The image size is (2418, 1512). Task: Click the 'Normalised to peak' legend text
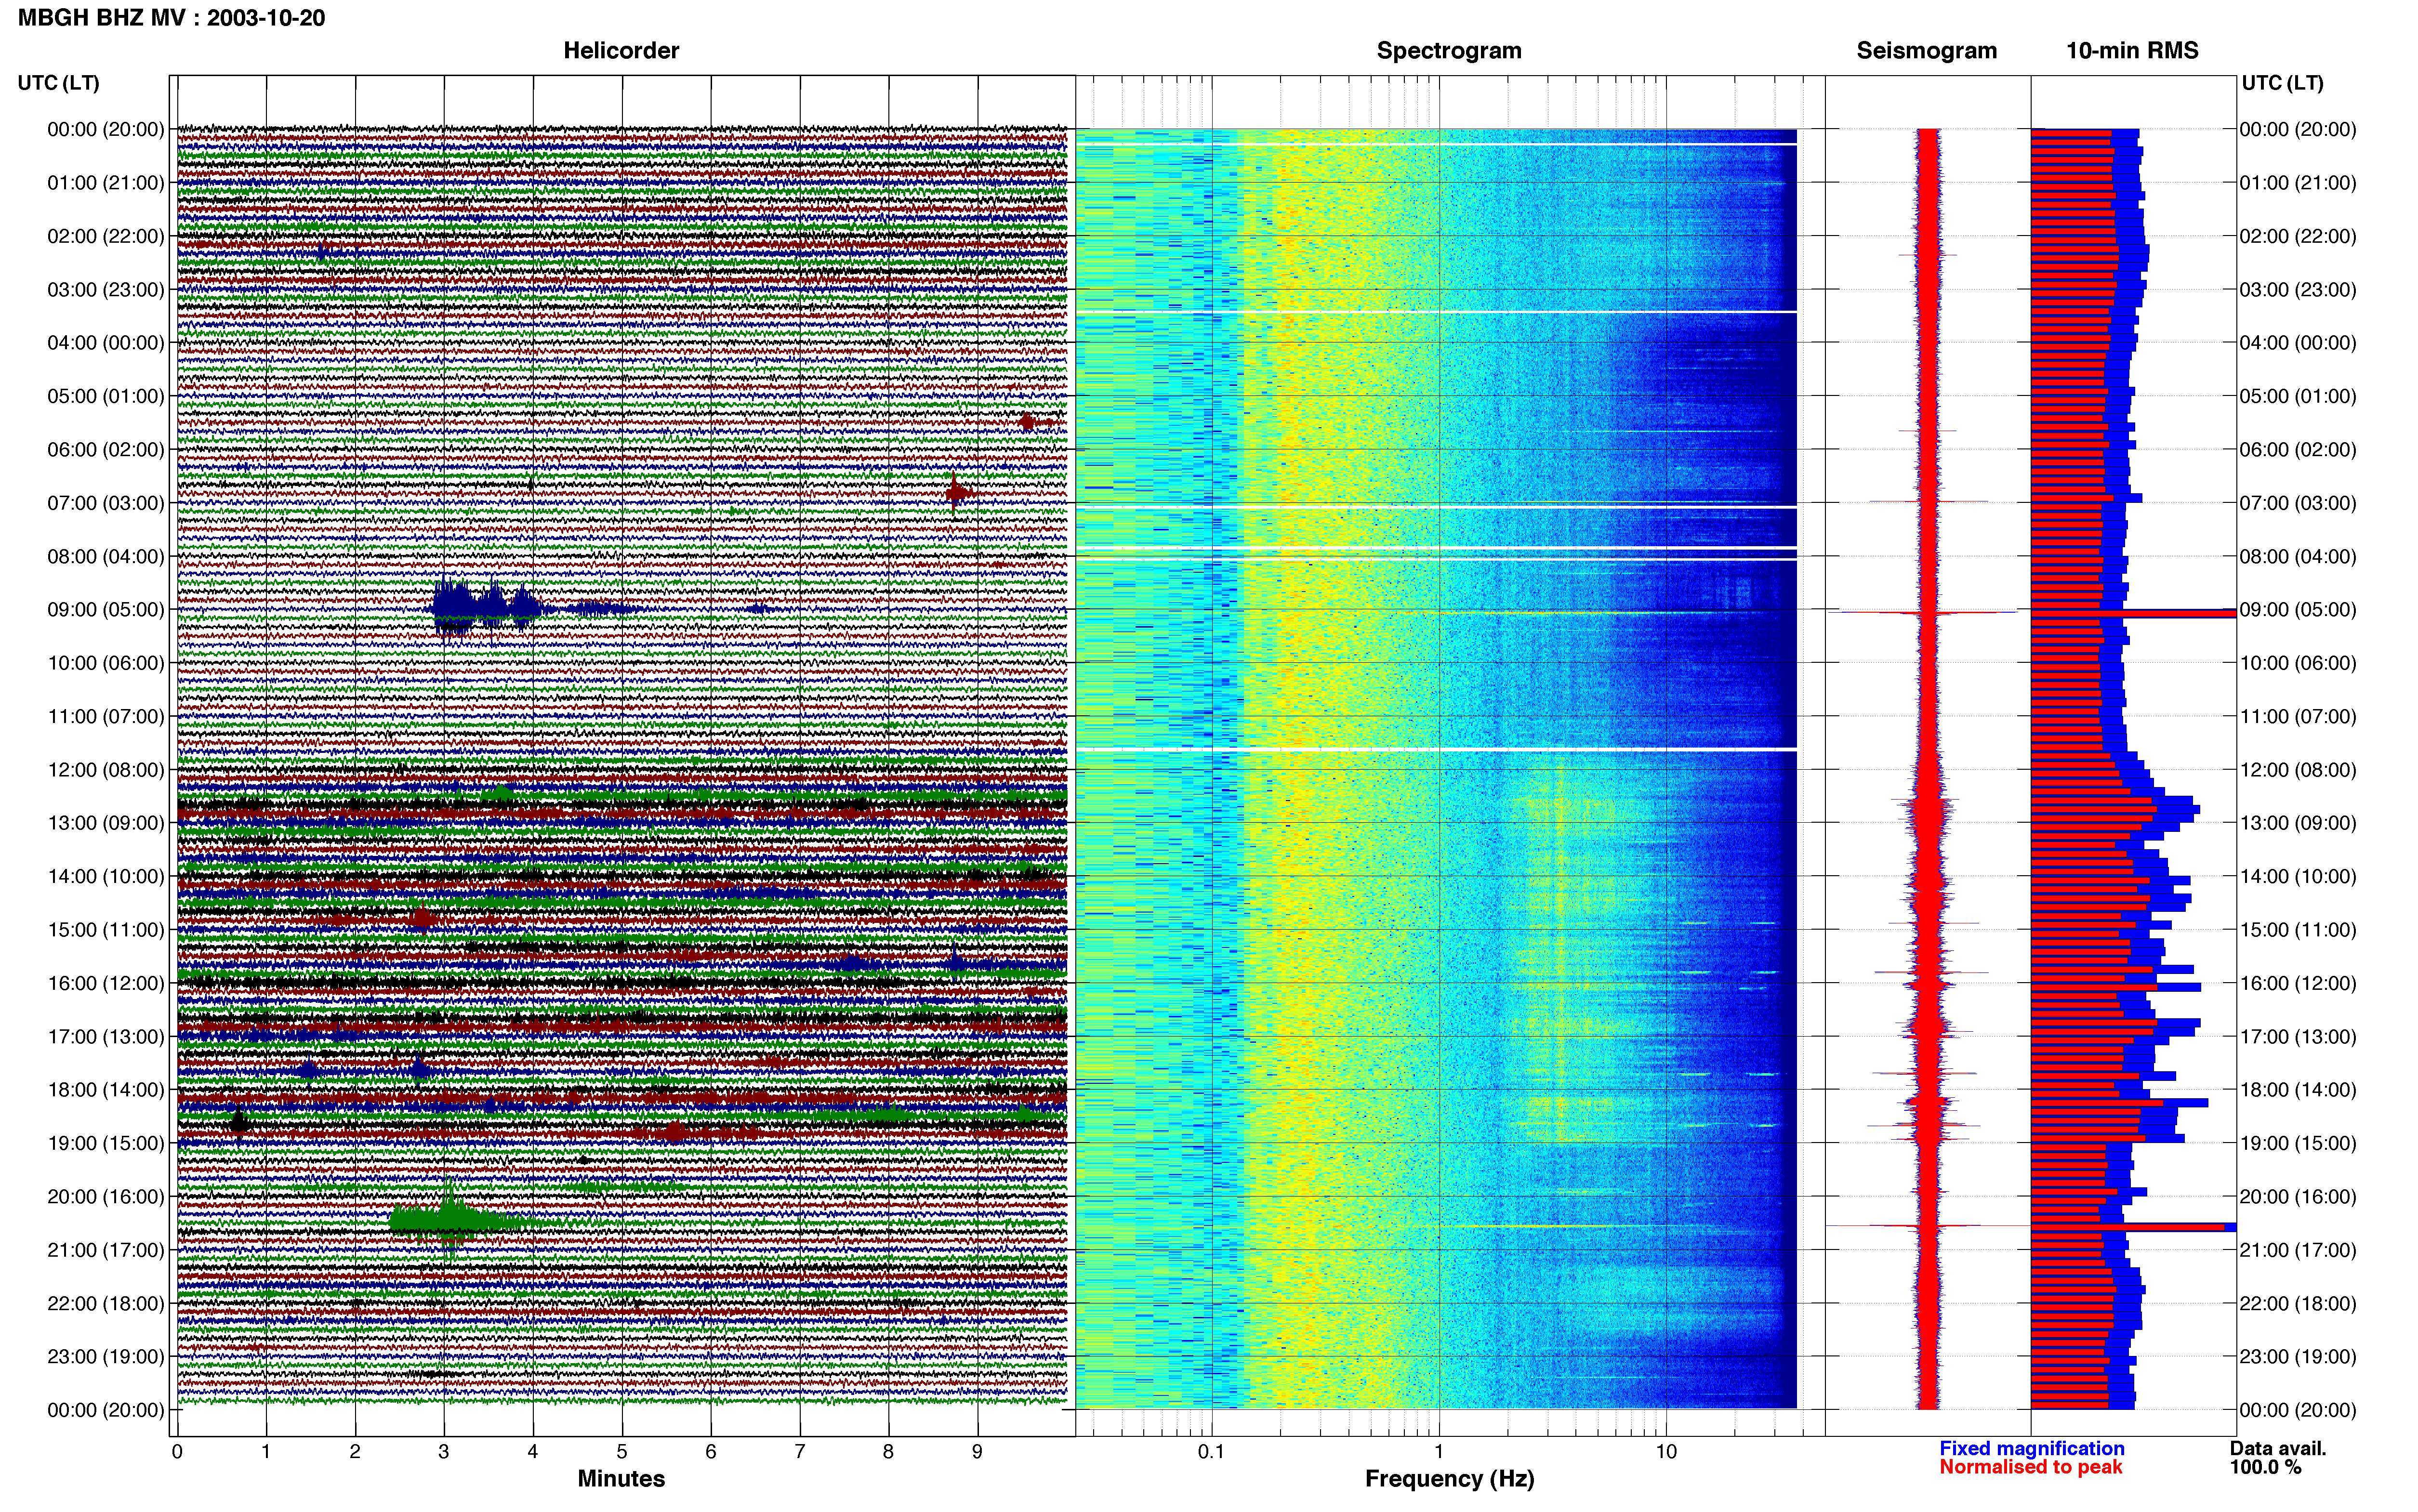point(2030,1467)
